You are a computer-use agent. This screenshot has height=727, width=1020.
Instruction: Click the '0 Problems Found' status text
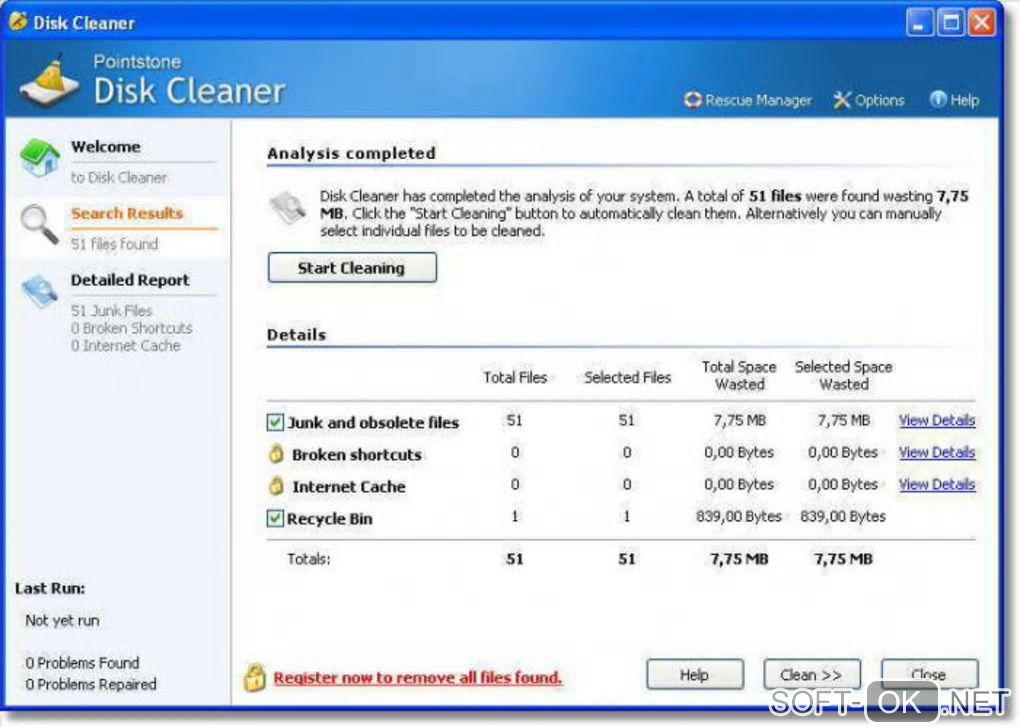coord(82,663)
